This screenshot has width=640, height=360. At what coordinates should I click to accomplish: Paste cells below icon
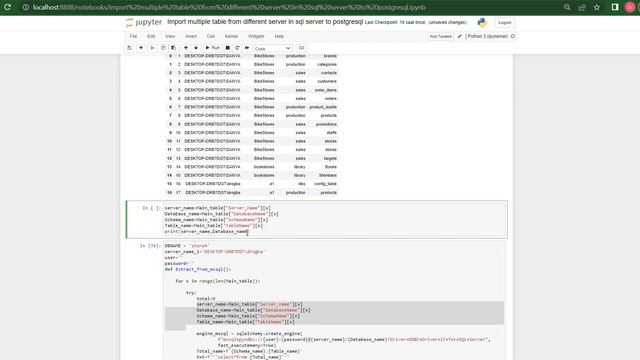click(x=173, y=48)
